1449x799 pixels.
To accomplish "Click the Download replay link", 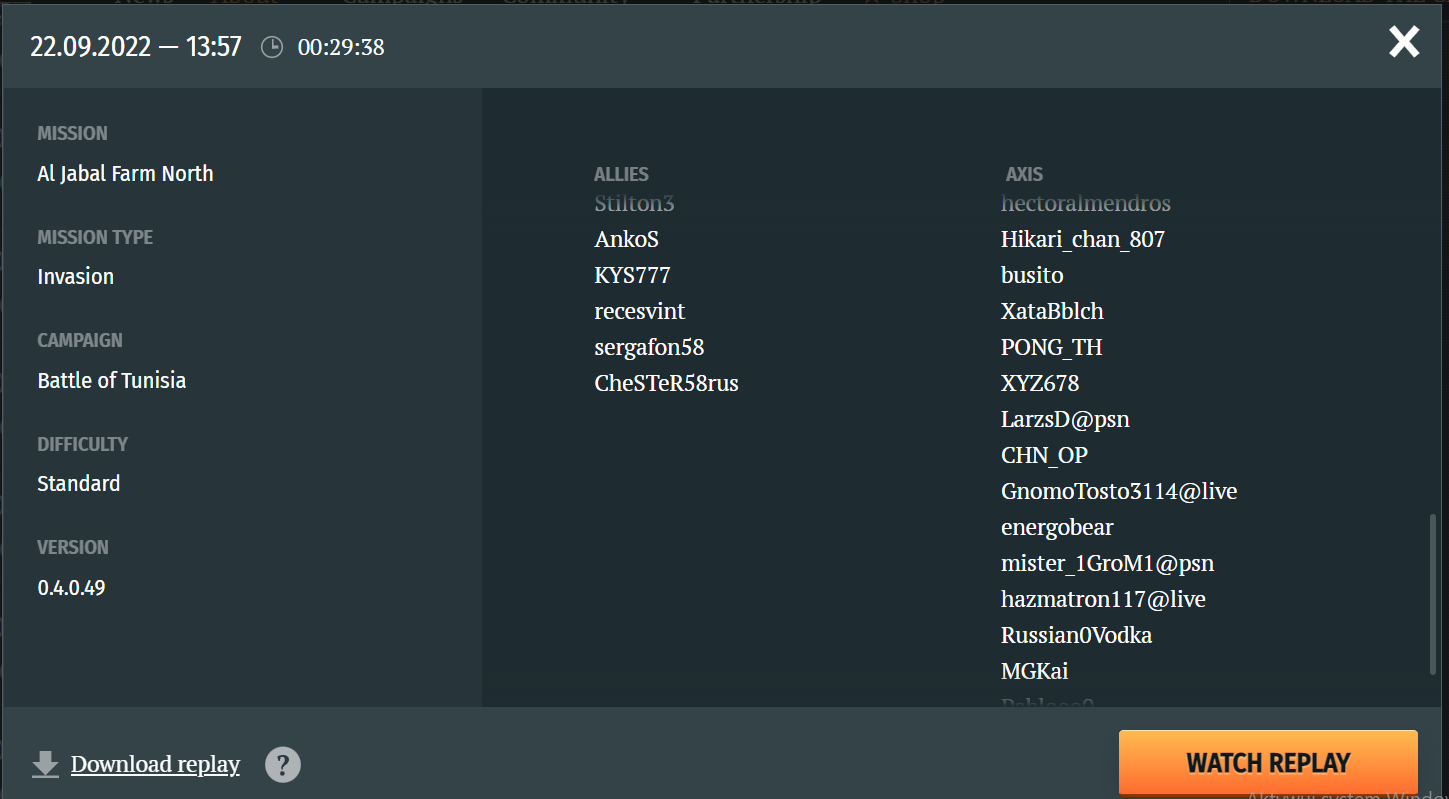I will 155,764.
